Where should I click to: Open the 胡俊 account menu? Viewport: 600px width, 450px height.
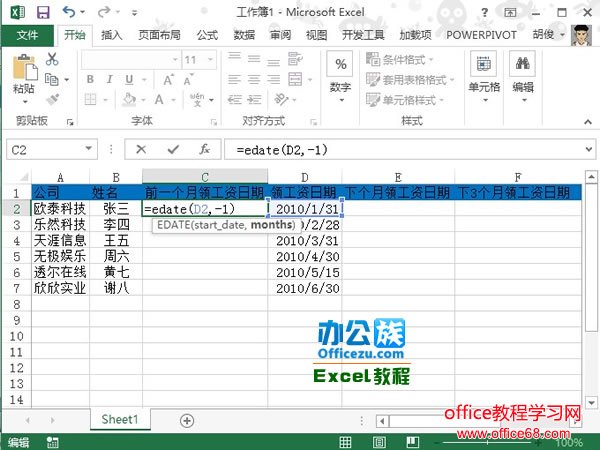(x=549, y=35)
